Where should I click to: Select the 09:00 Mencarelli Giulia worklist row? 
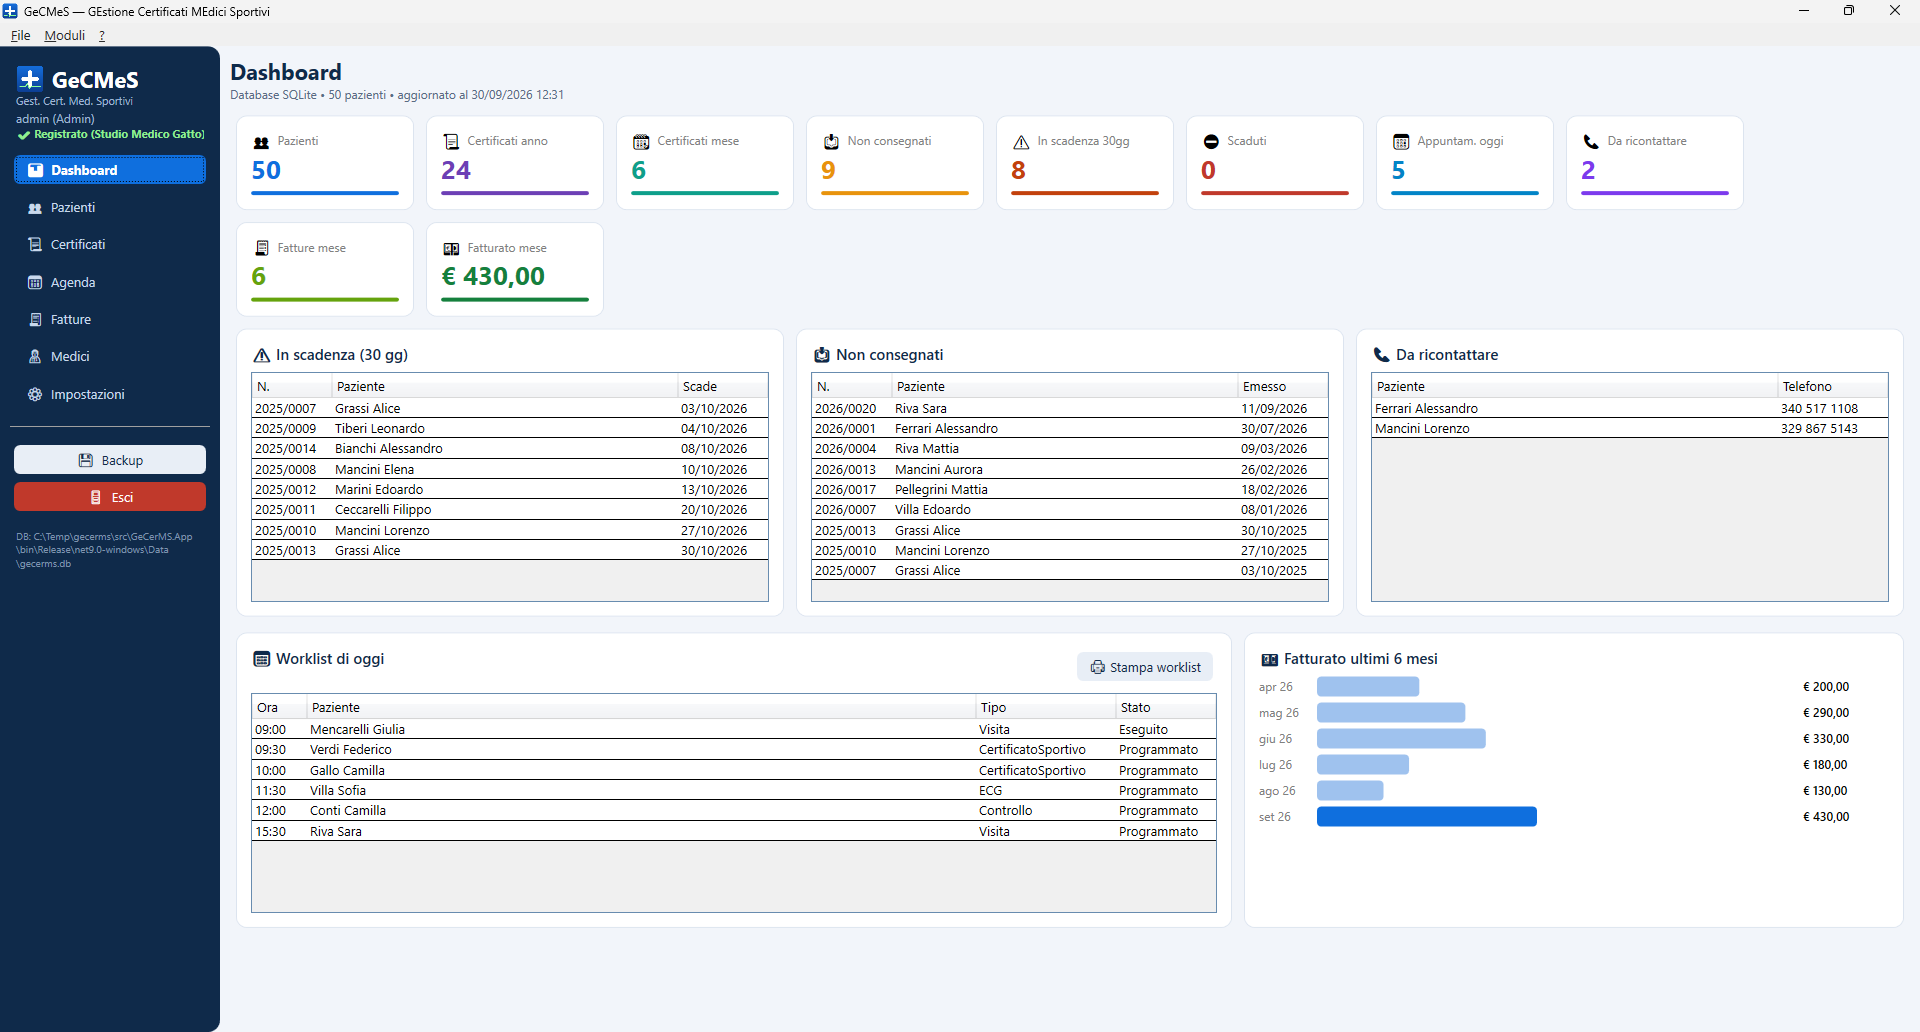734,730
